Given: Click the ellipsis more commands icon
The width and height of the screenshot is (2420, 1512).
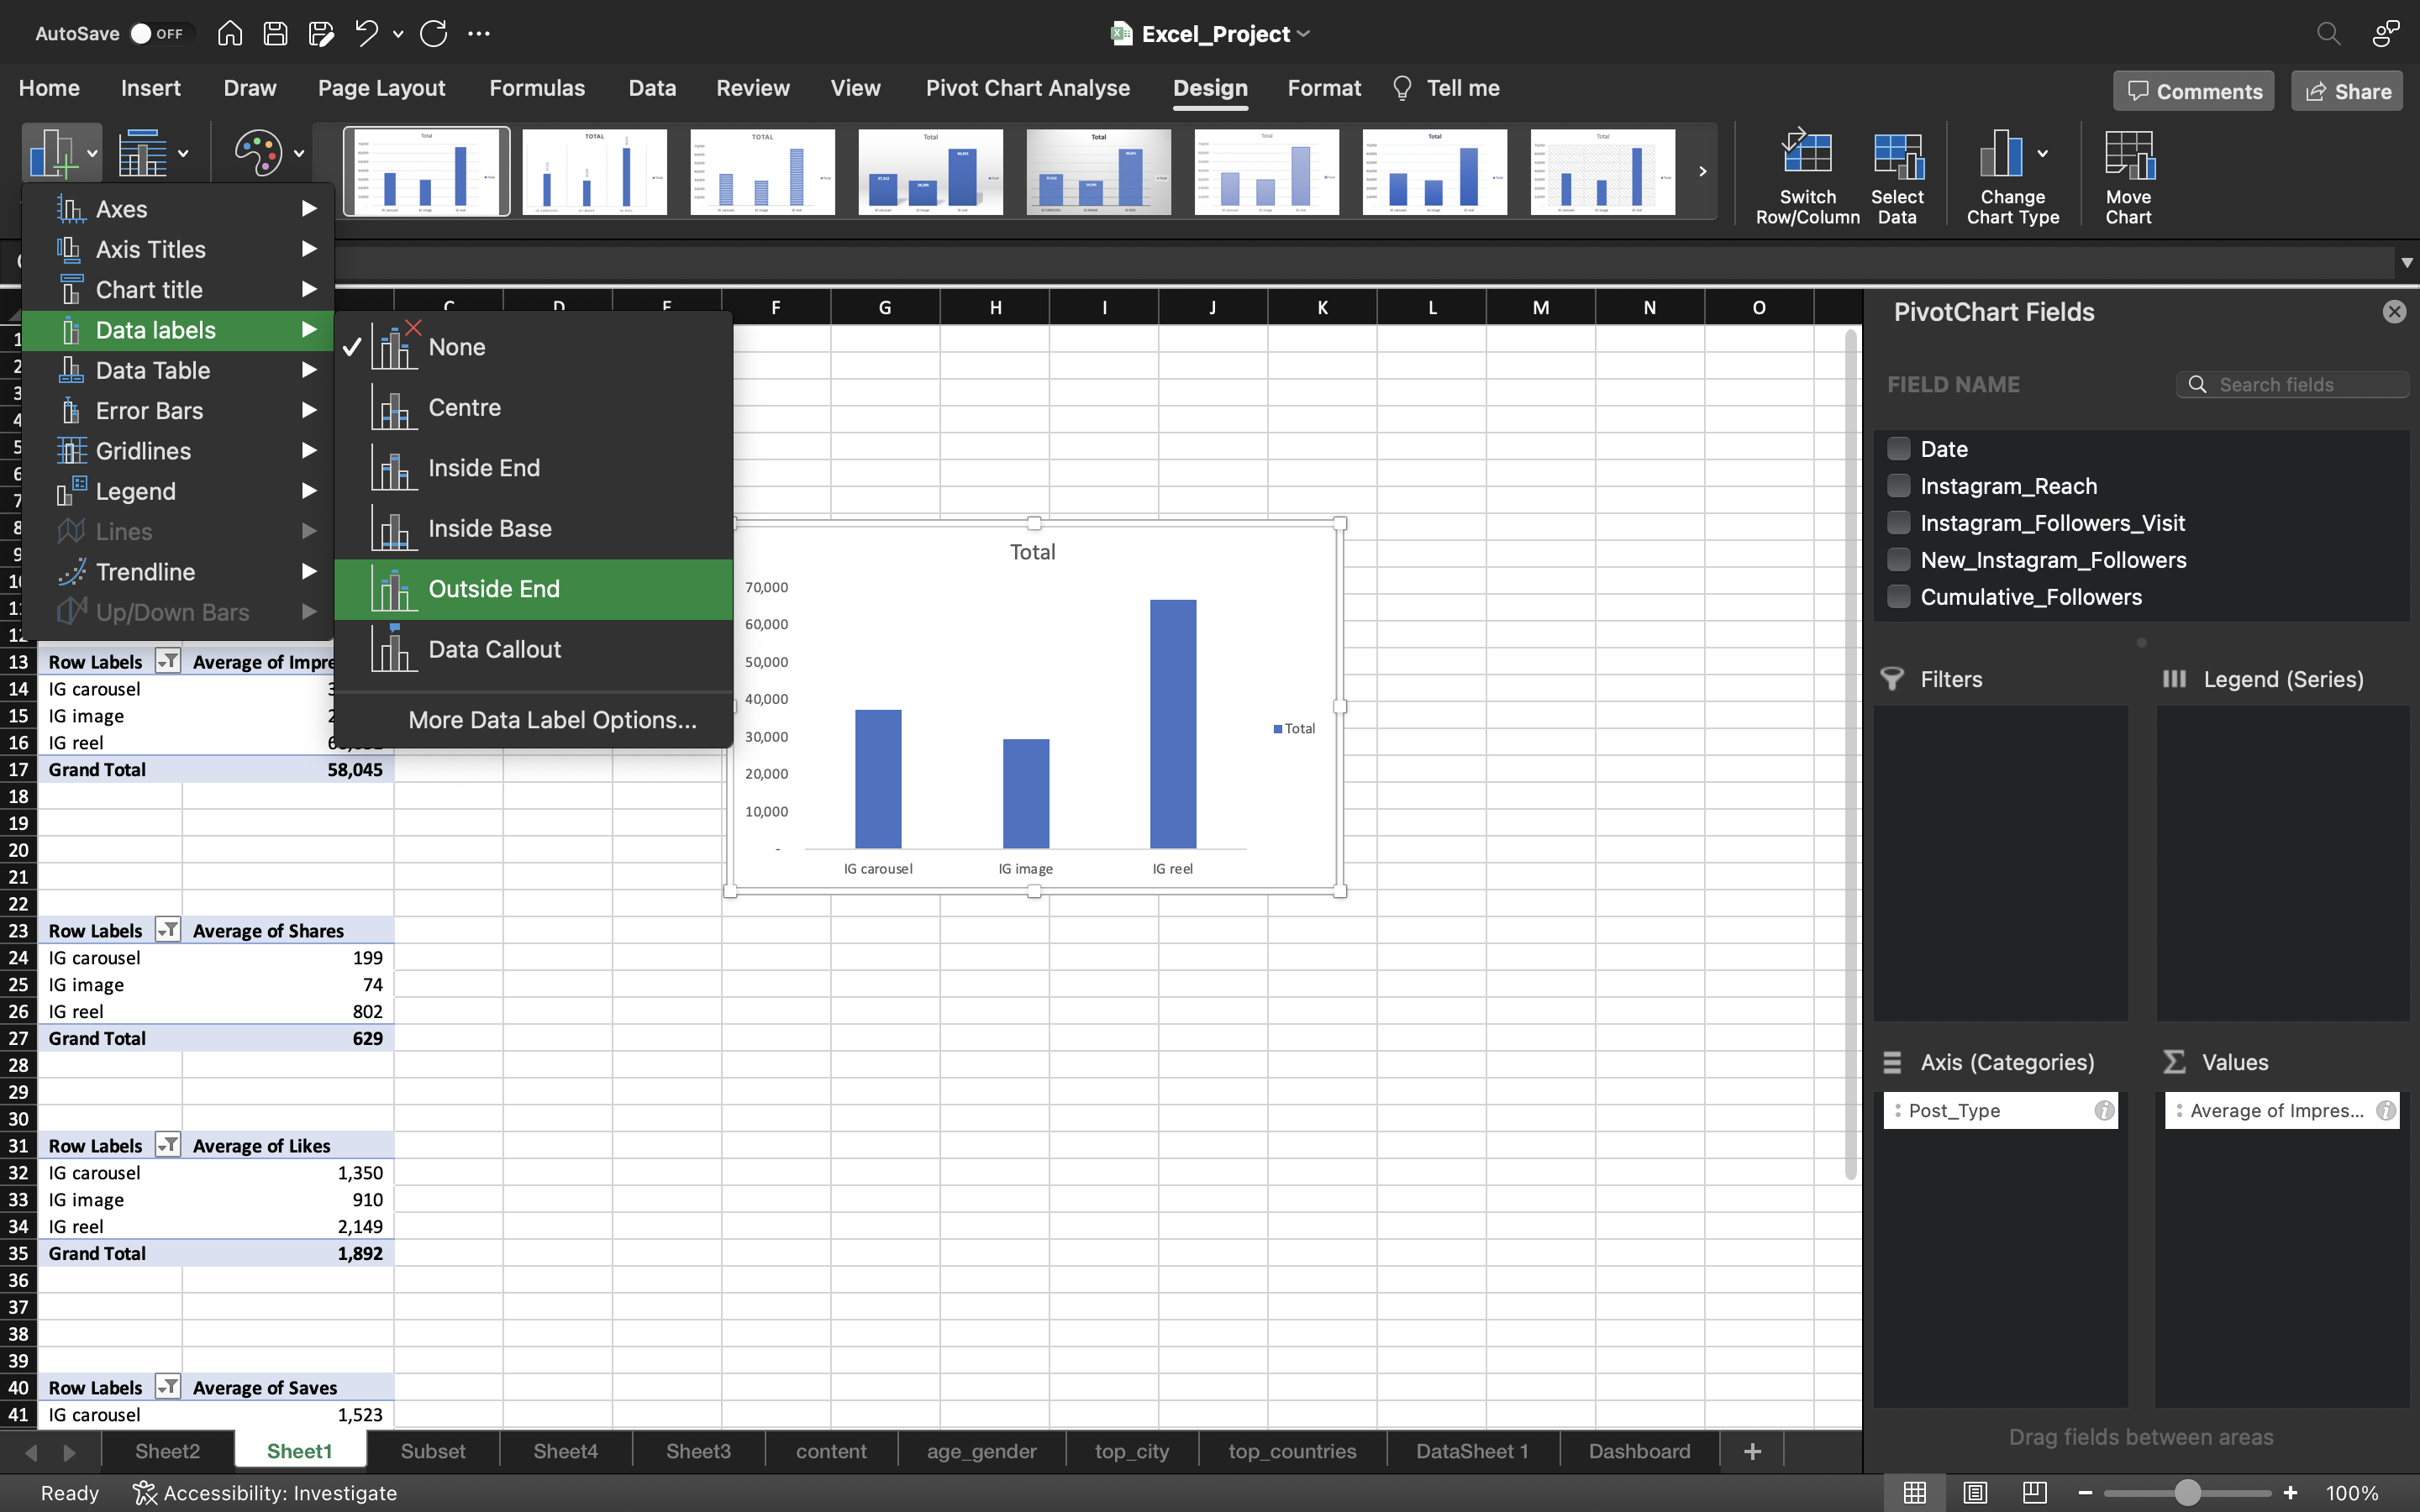Looking at the screenshot, I should 479,34.
